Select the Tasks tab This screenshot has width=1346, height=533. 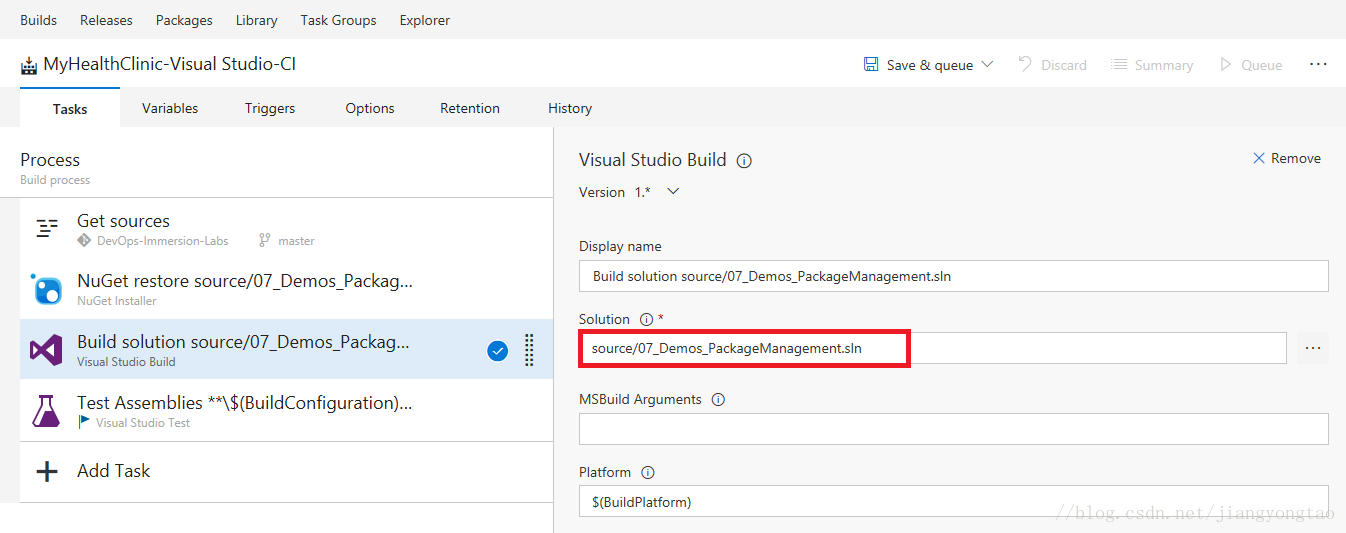coord(70,108)
